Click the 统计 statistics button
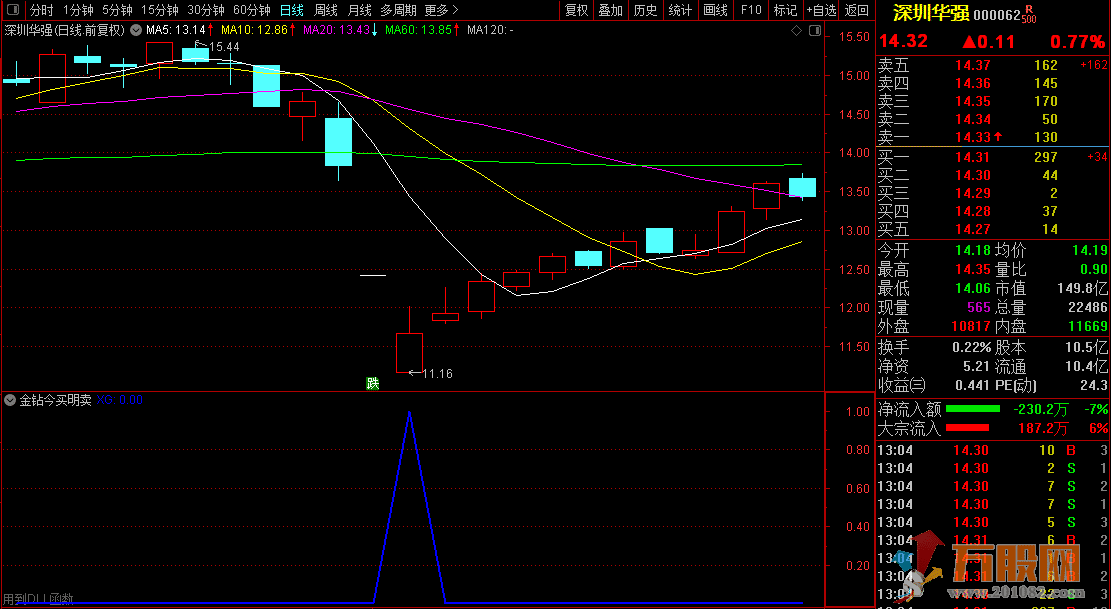Viewport: 1111px width, 609px height. (679, 10)
